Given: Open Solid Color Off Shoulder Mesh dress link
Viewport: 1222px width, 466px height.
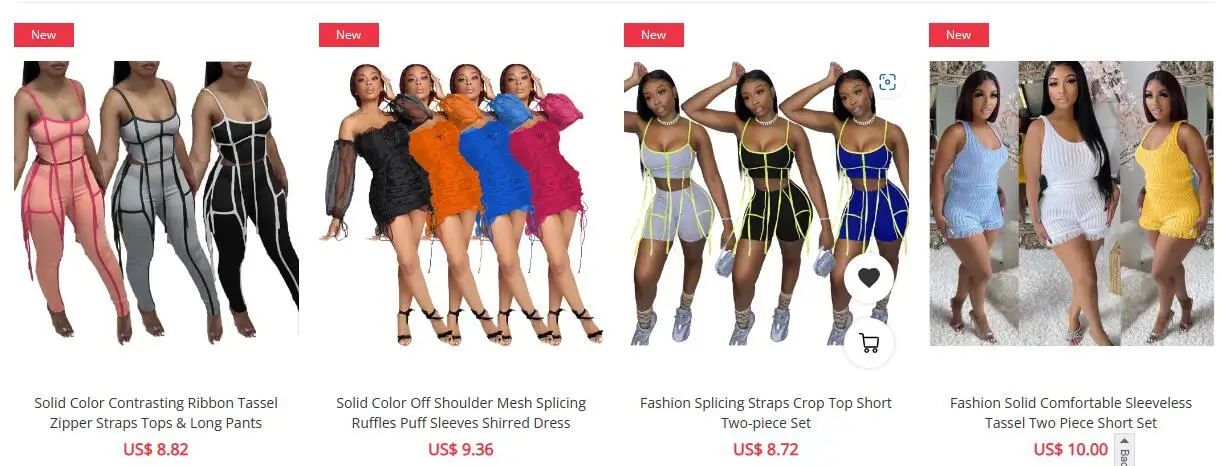Looking at the screenshot, I should (461, 413).
